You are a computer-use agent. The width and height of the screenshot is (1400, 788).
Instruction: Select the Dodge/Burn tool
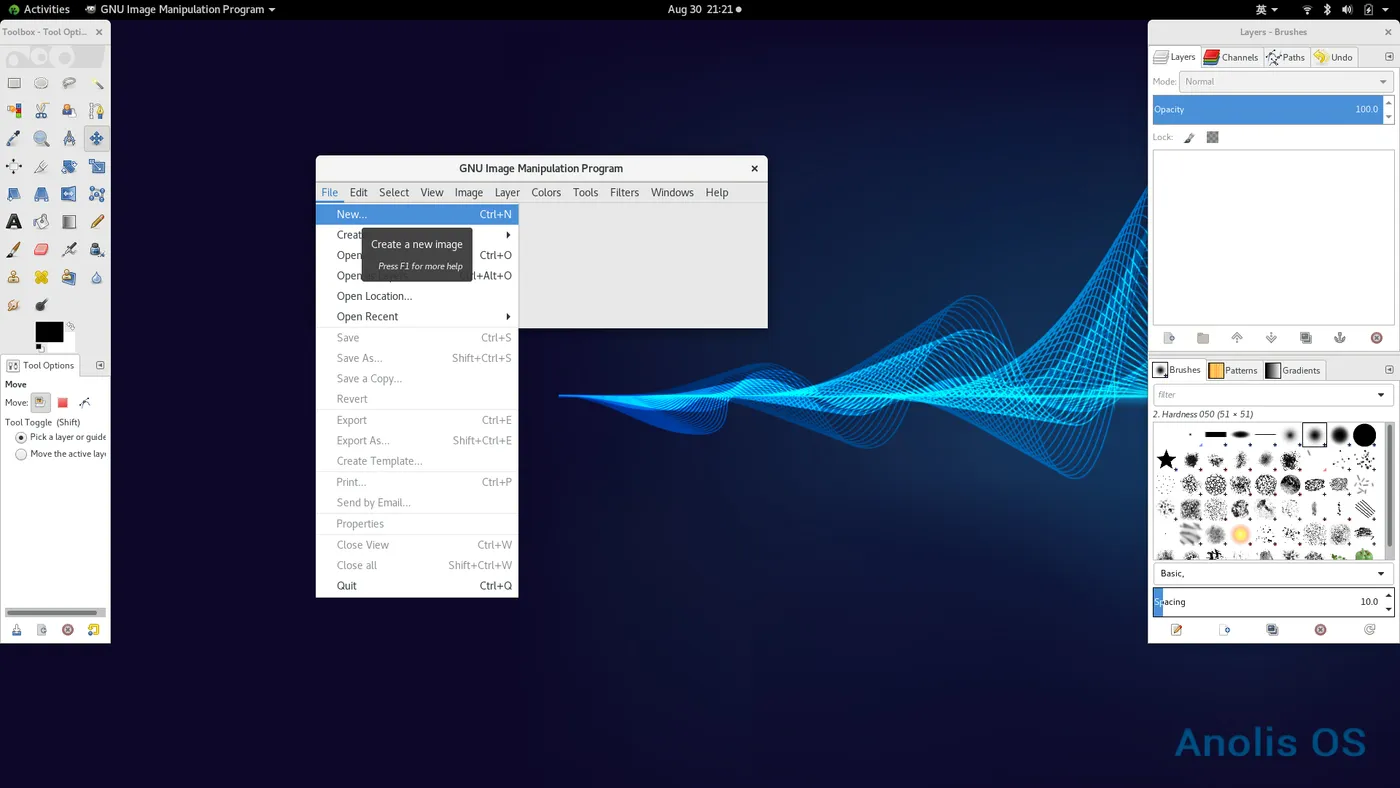41,305
